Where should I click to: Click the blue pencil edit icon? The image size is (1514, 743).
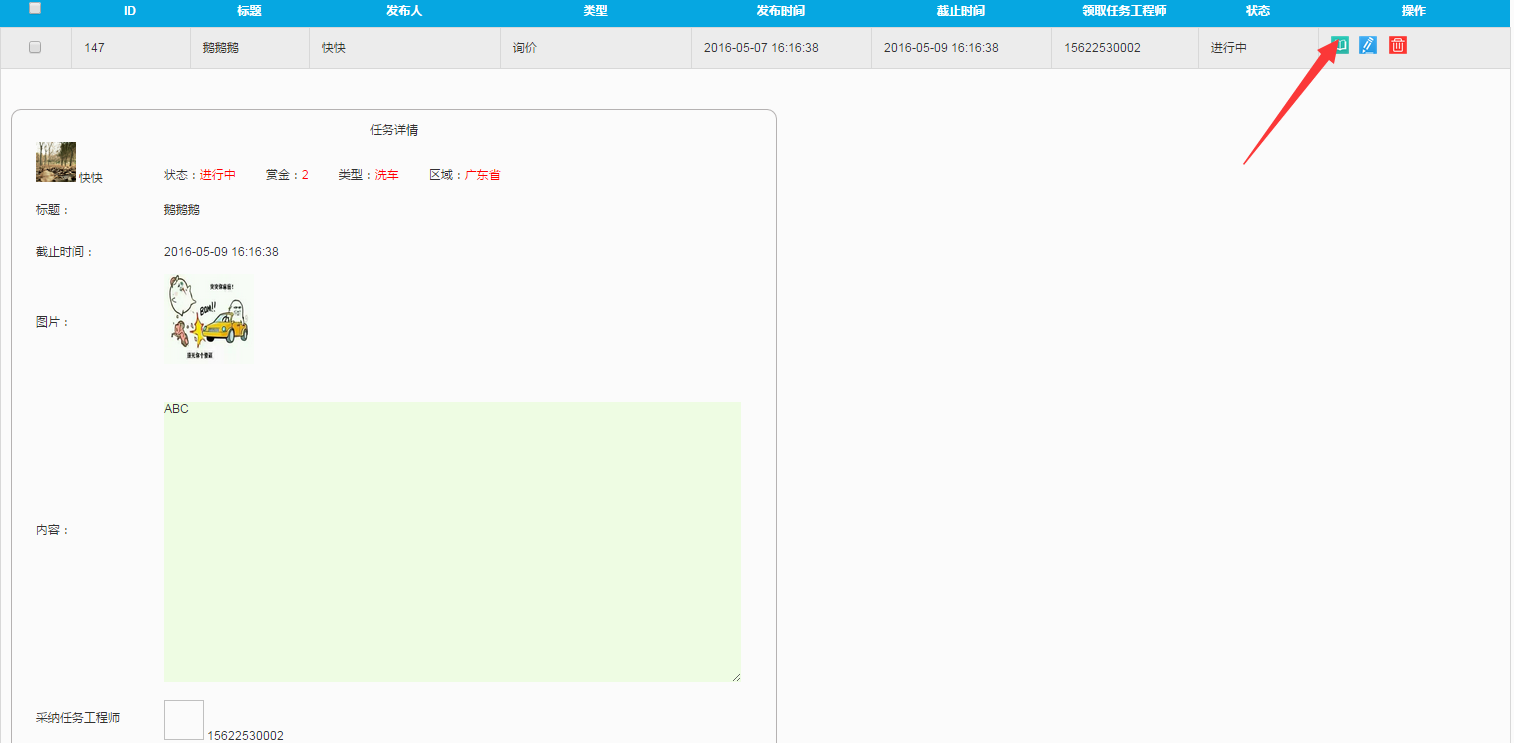[x=1368, y=45]
